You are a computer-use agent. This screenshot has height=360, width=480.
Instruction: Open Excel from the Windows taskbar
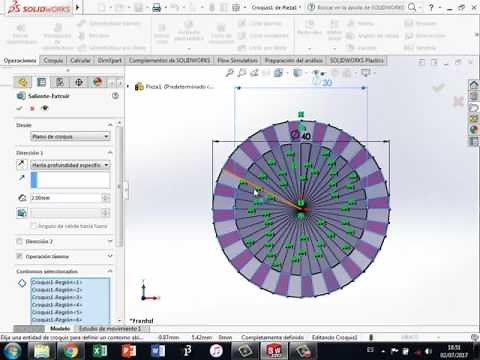[x=99, y=351]
